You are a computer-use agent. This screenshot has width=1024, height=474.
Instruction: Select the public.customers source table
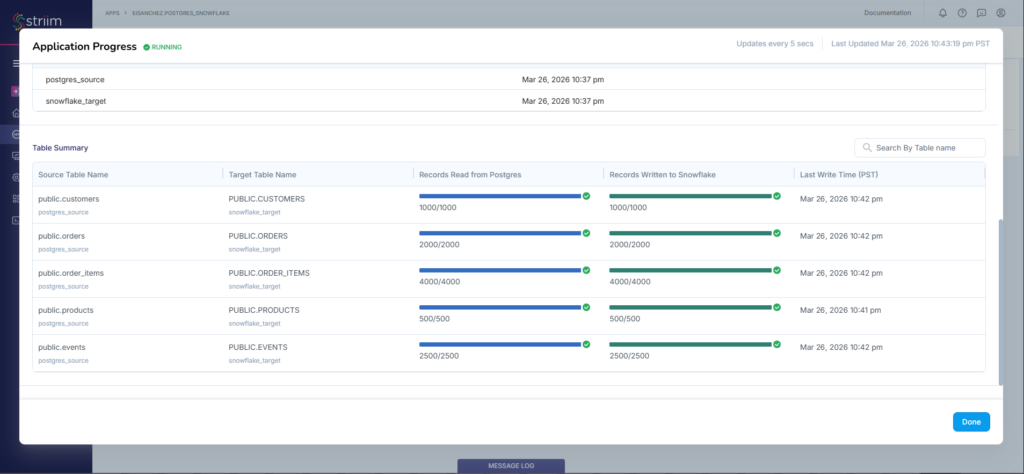tap(69, 198)
